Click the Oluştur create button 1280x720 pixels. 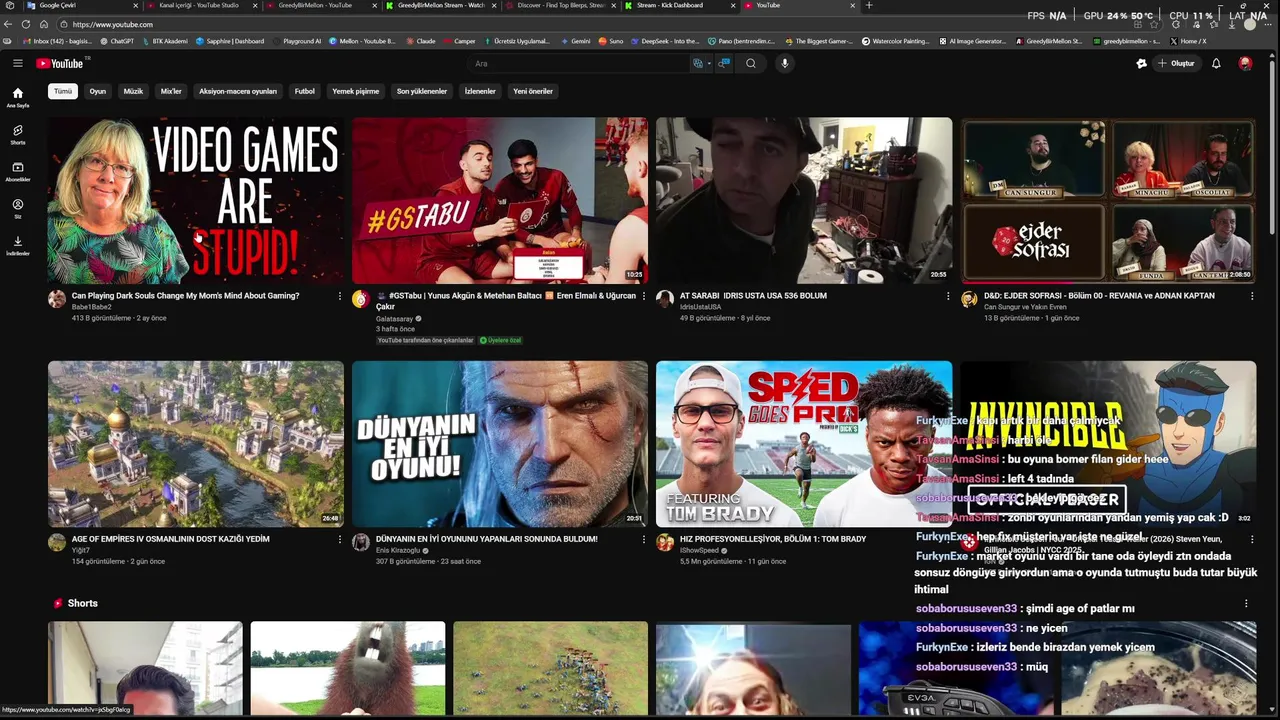click(1177, 63)
